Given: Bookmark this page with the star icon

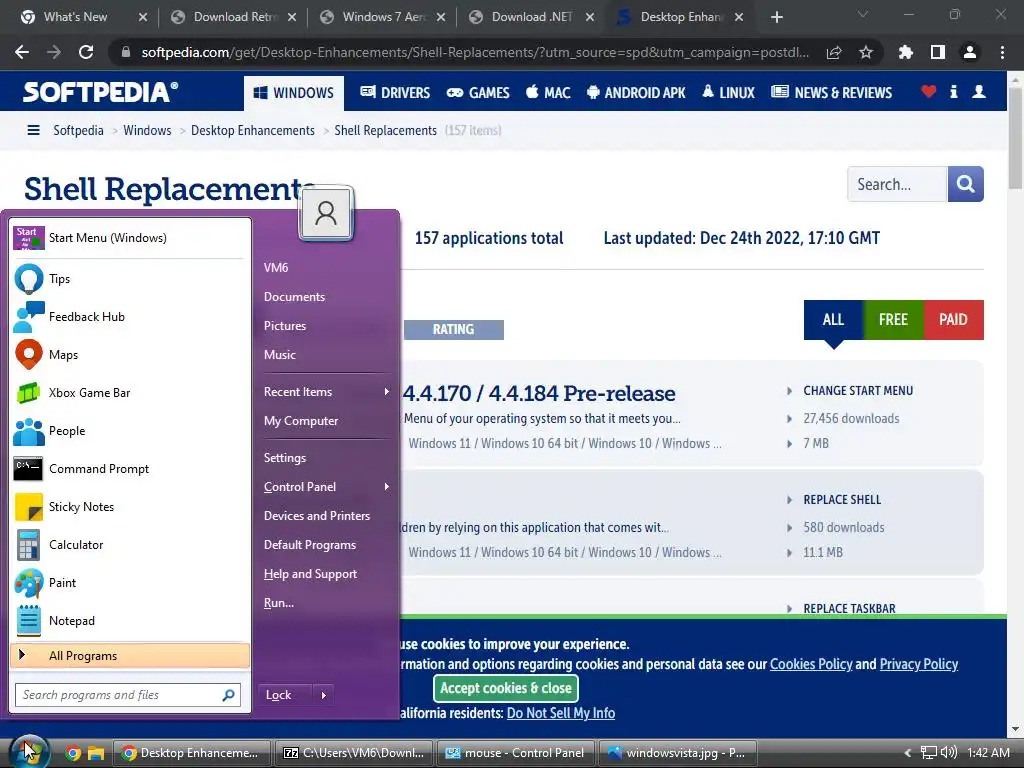Looking at the screenshot, I should 866,52.
